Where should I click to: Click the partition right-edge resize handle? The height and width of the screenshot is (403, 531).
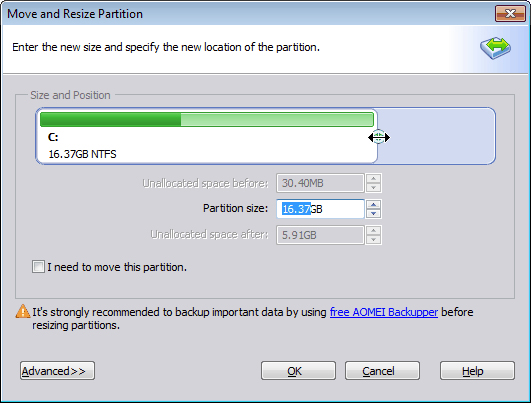(x=378, y=137)
